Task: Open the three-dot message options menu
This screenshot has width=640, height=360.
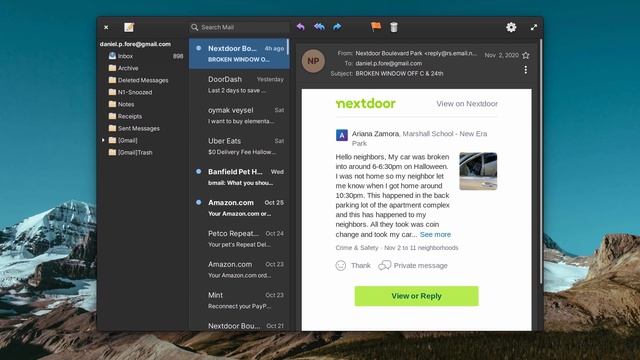Action: [x=526, y=70]
